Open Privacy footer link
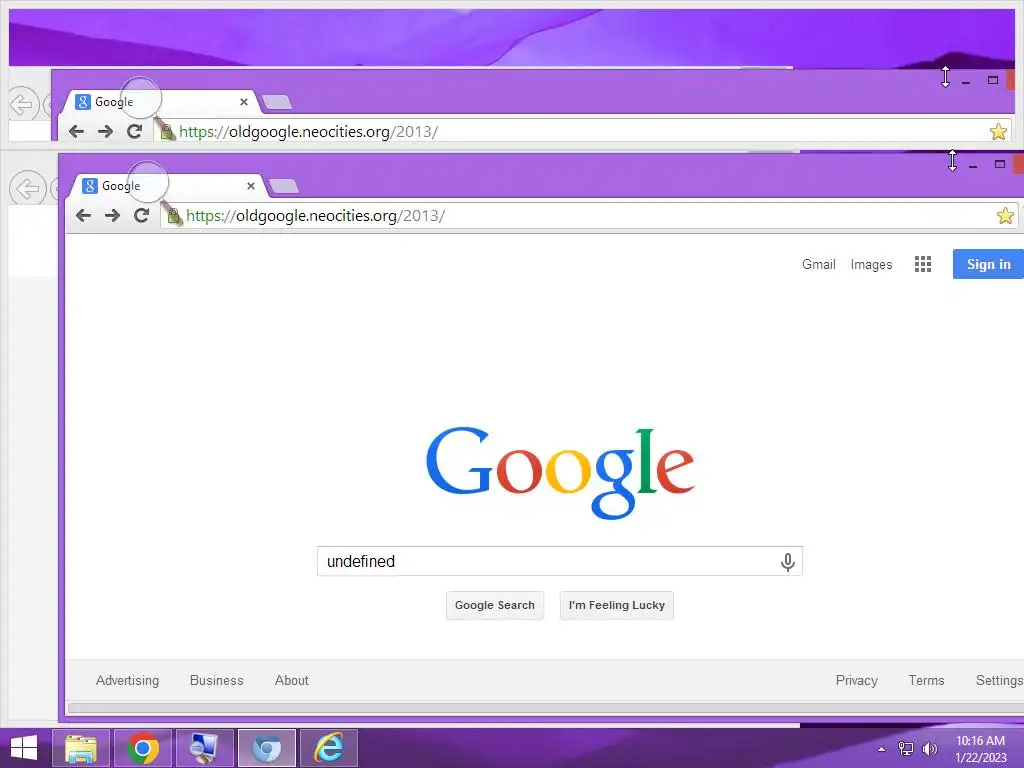 point(857,680)
